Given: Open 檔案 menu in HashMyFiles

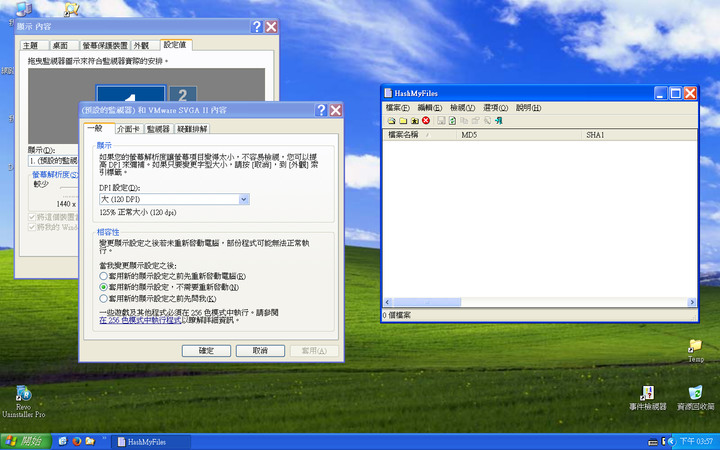Looking at the screenshot, I should (x=397, y=107).
